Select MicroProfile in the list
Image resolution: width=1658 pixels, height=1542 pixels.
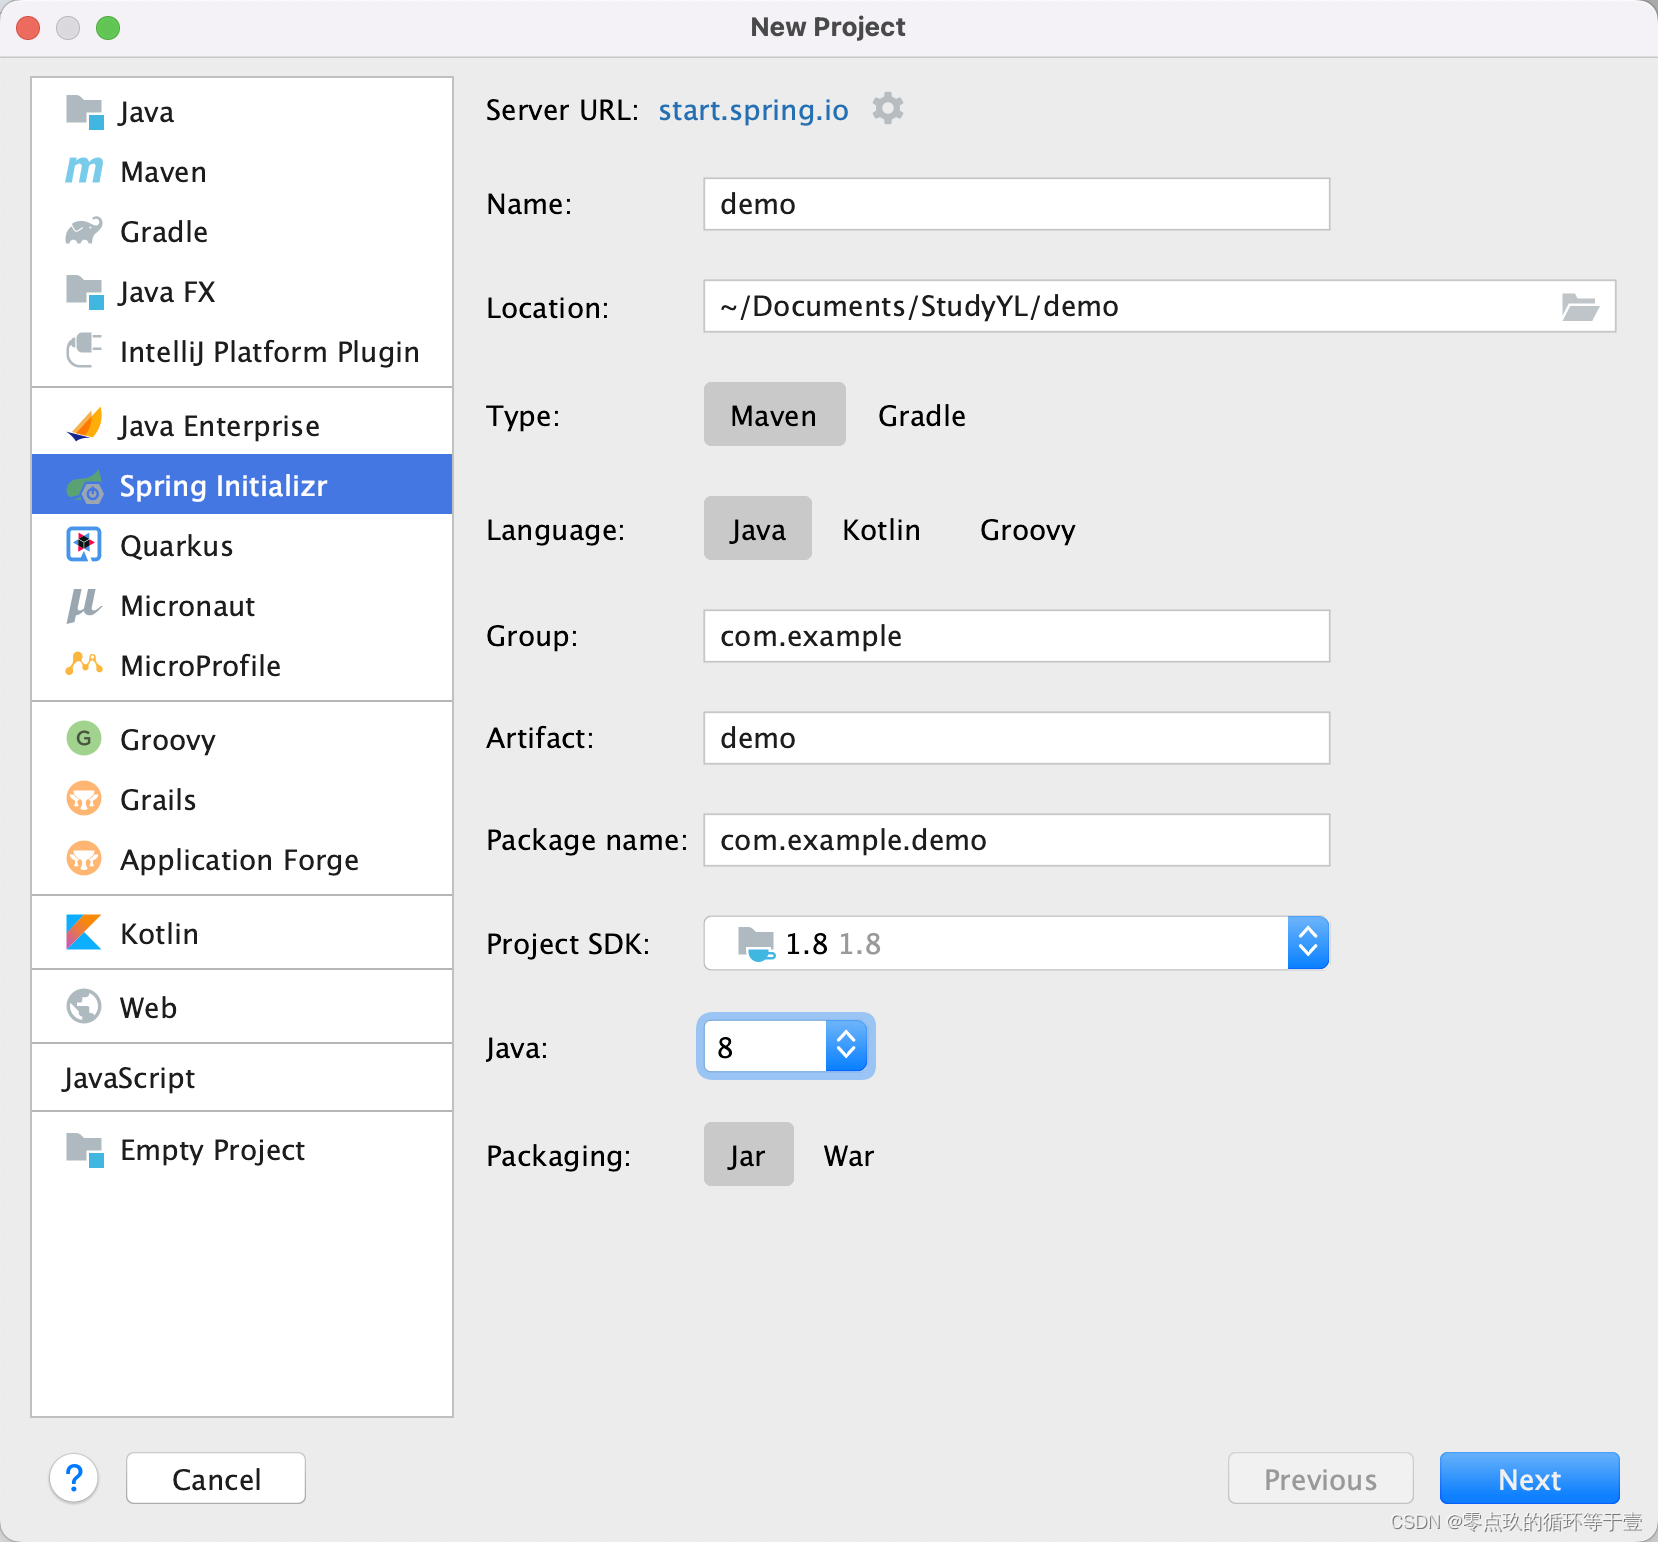click(x=242, y=666)
